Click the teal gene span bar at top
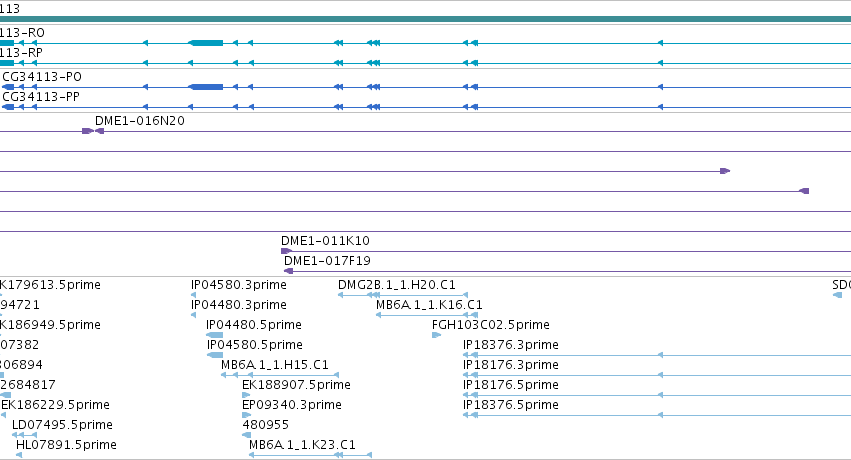Image resolution: width=851 pixels, height=460 pixels. pyautogui.click(x=426, y=19)
